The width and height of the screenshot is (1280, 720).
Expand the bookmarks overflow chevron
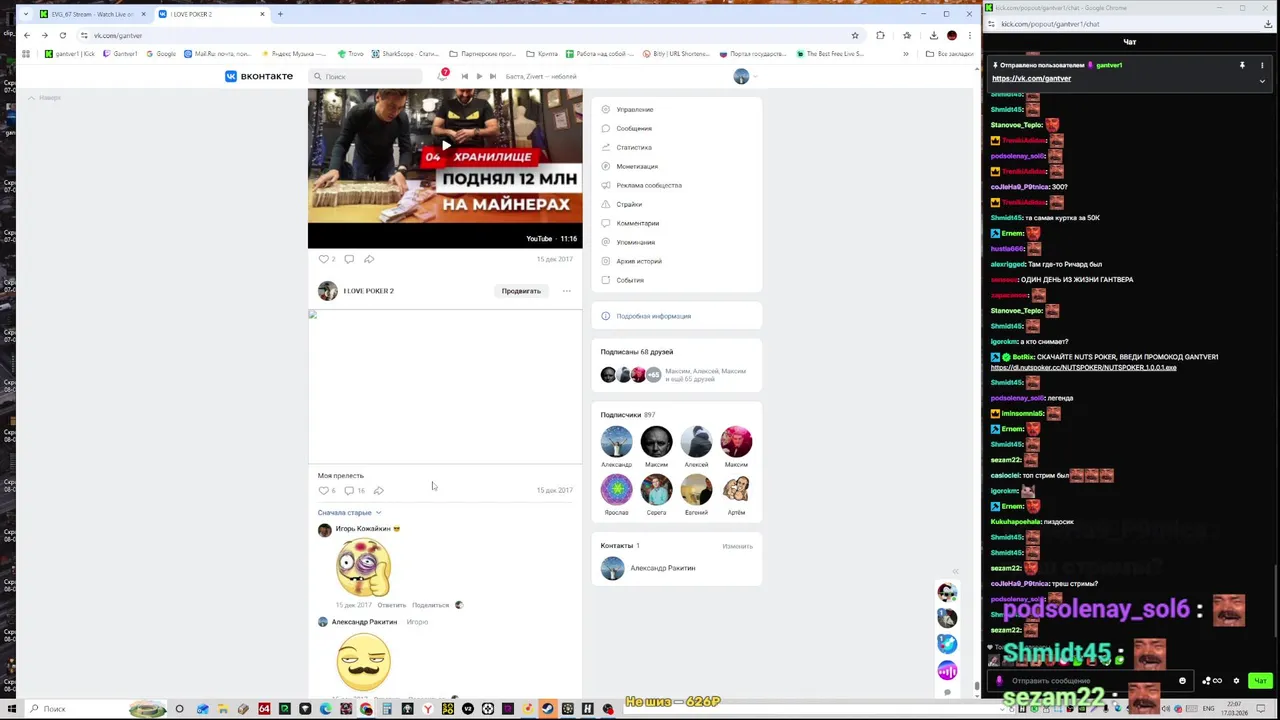point(906,54)
